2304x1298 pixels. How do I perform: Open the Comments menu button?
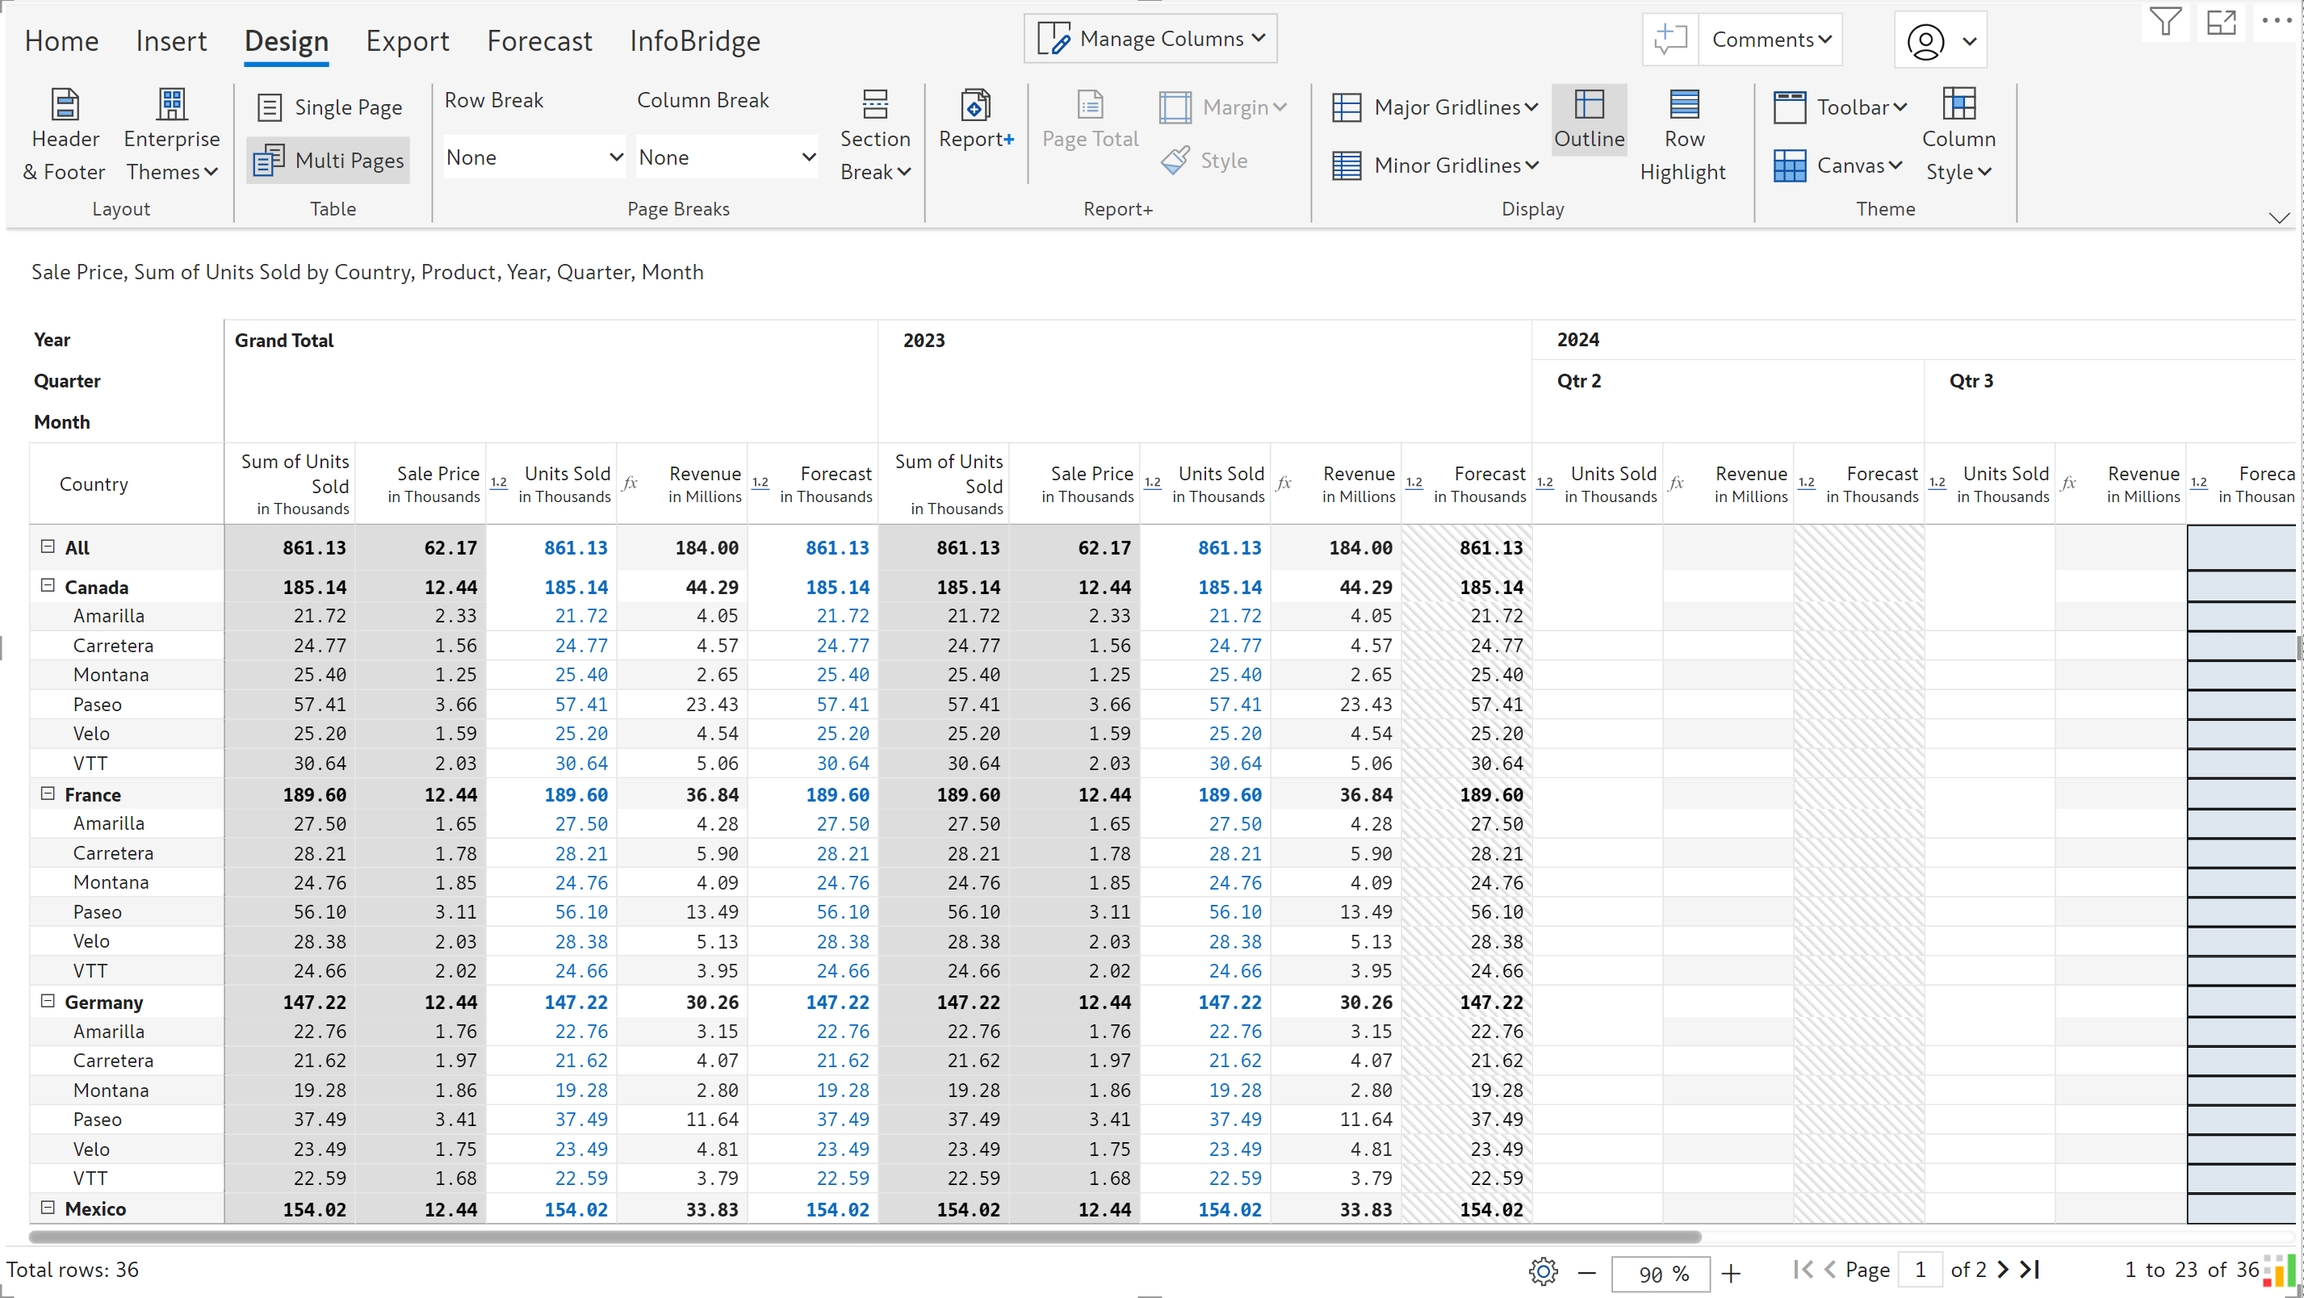[x=1770, y=39]
